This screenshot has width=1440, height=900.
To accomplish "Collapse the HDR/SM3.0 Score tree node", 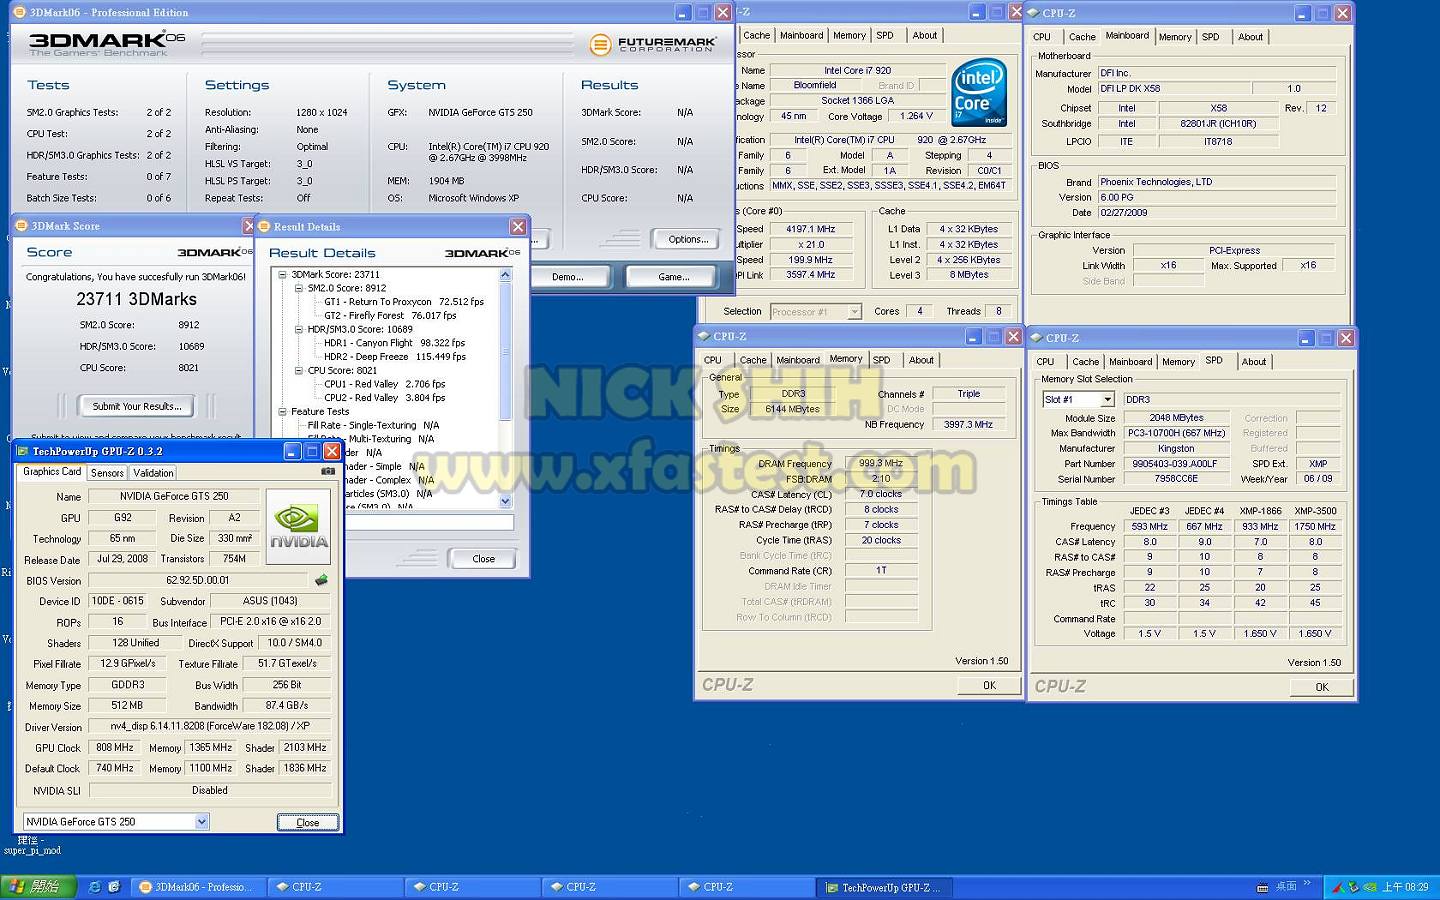I will click(x=299, y=329).
